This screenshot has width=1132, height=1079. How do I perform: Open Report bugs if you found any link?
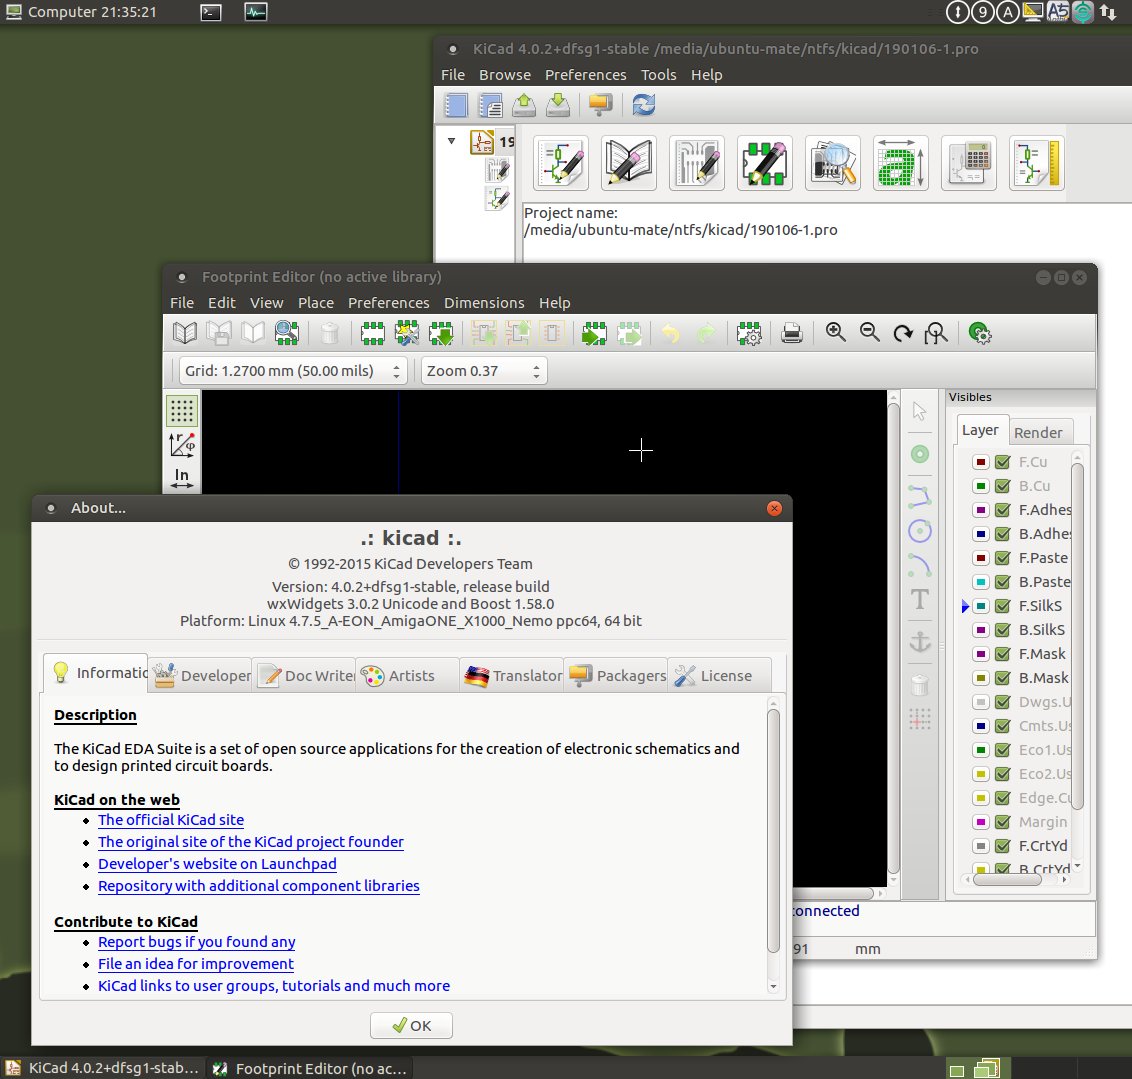tap(196, 942)
